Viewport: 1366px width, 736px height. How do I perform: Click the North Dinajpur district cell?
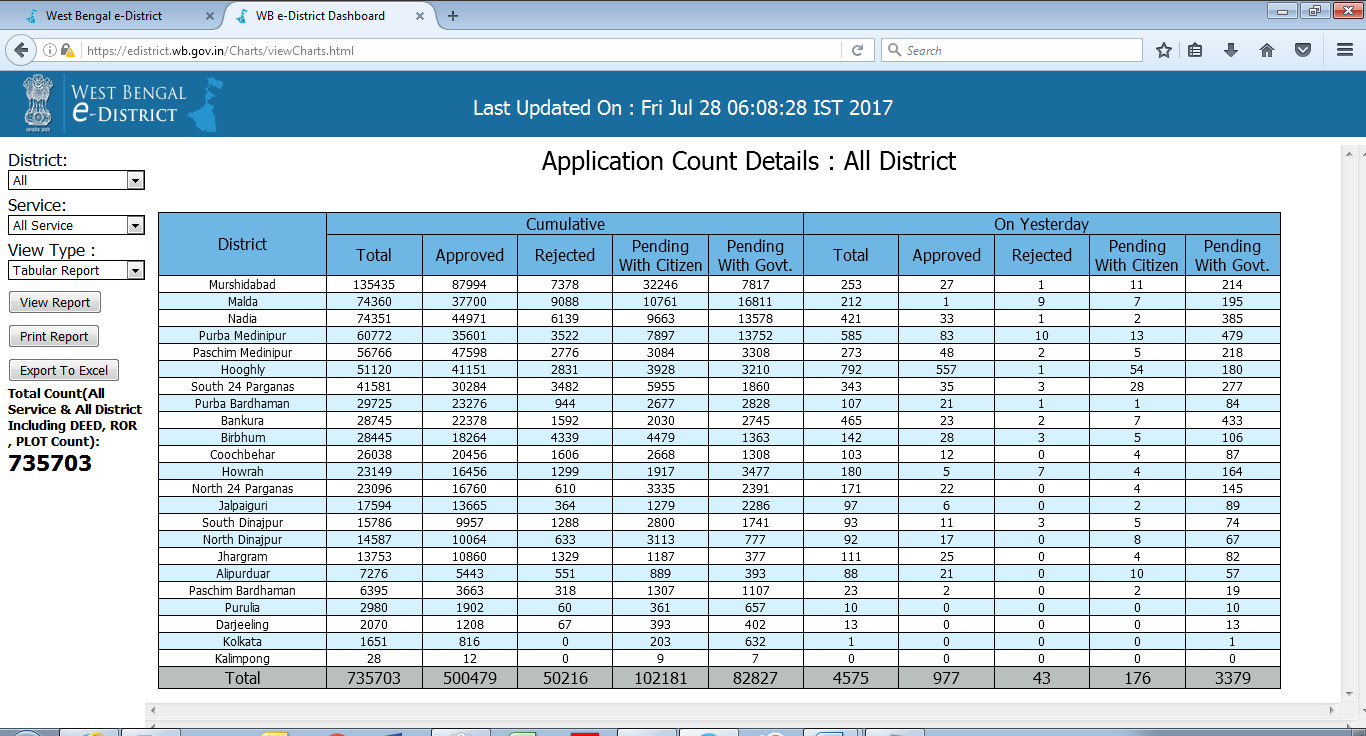[x=242, y=540]
